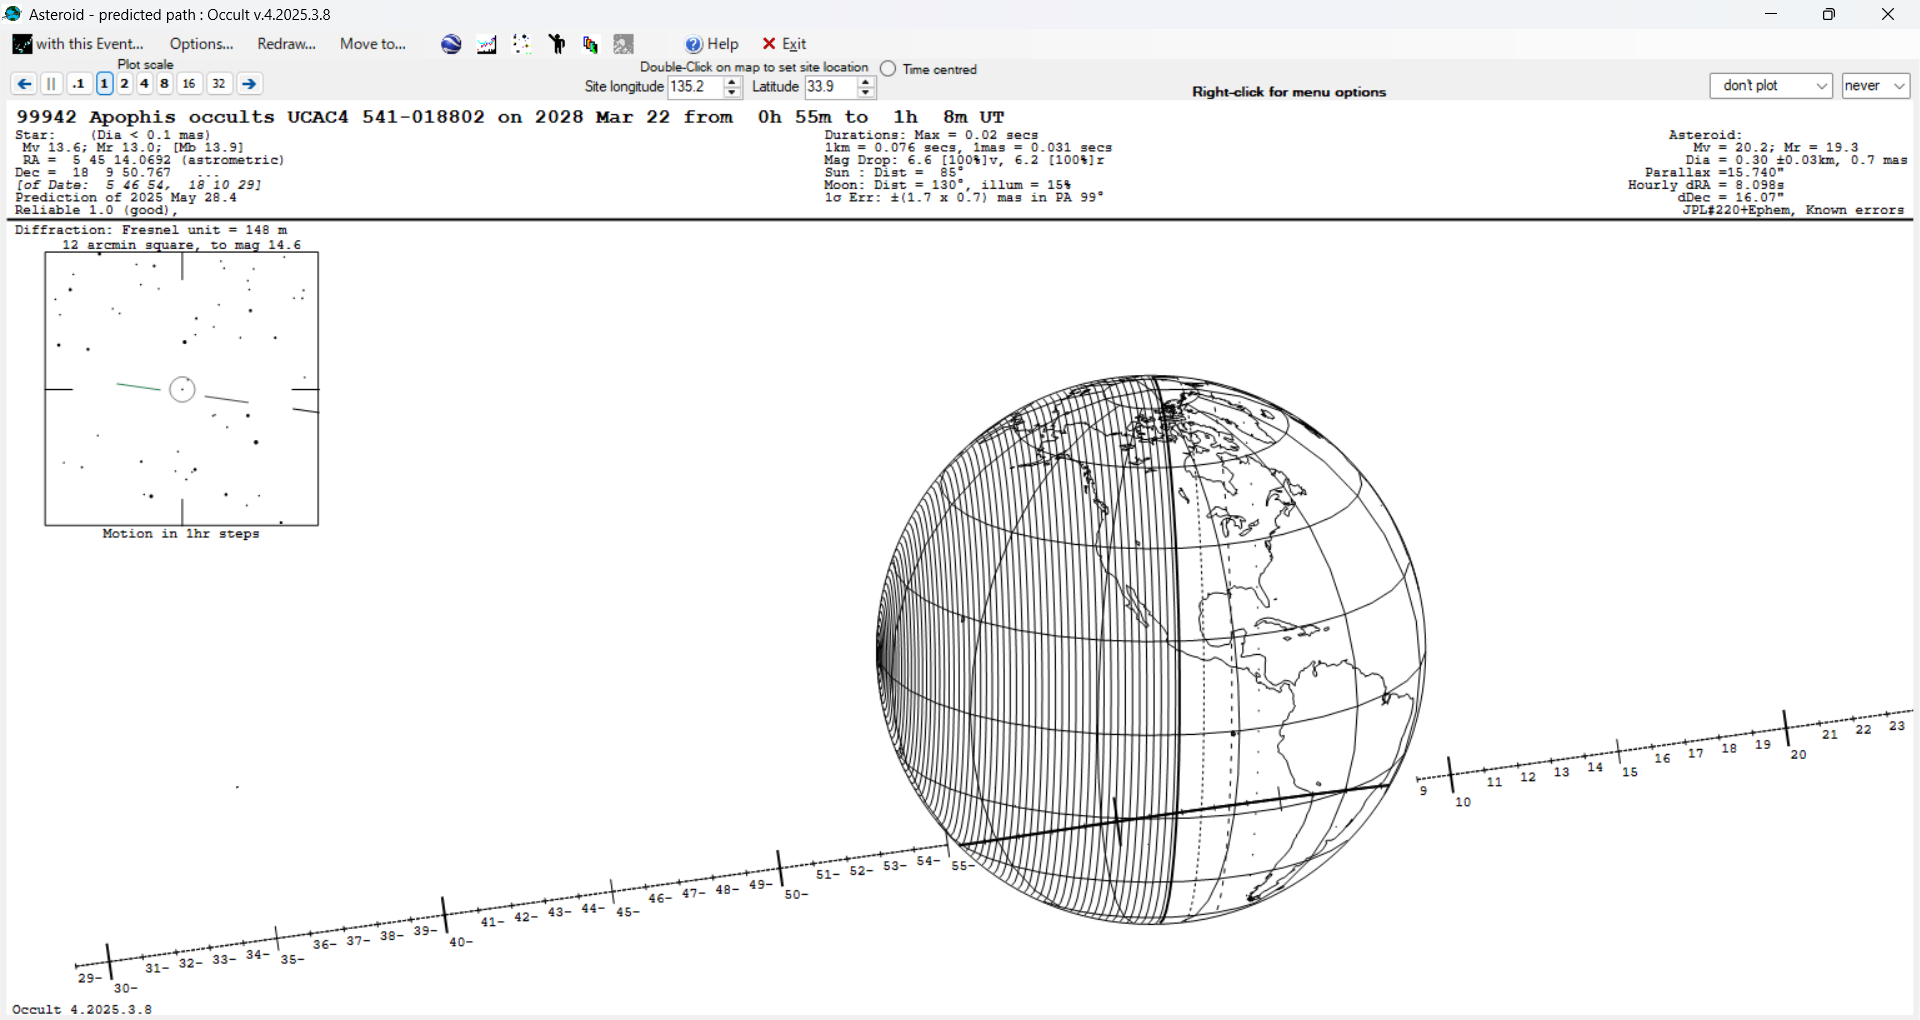This screenshot has height=1020, width=1920.
Task: Click time tick label 20 on path
Action: coord(1798,755)
